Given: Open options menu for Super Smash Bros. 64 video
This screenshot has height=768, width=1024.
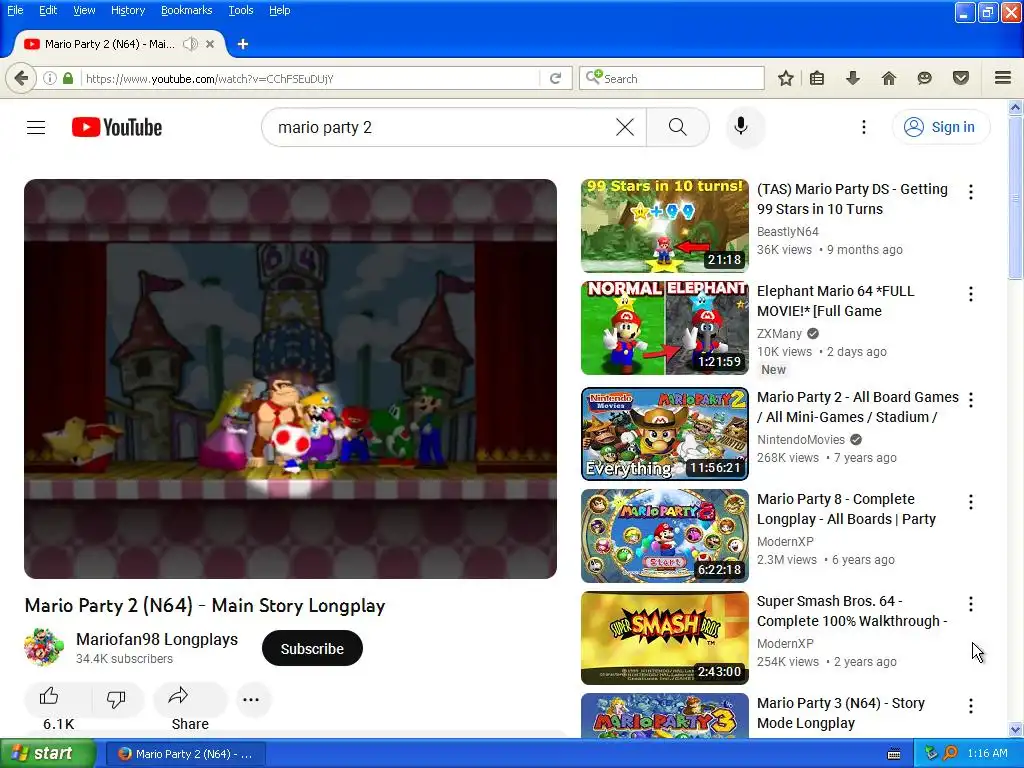Looking at the screenshot, I should tap(971, 604).
